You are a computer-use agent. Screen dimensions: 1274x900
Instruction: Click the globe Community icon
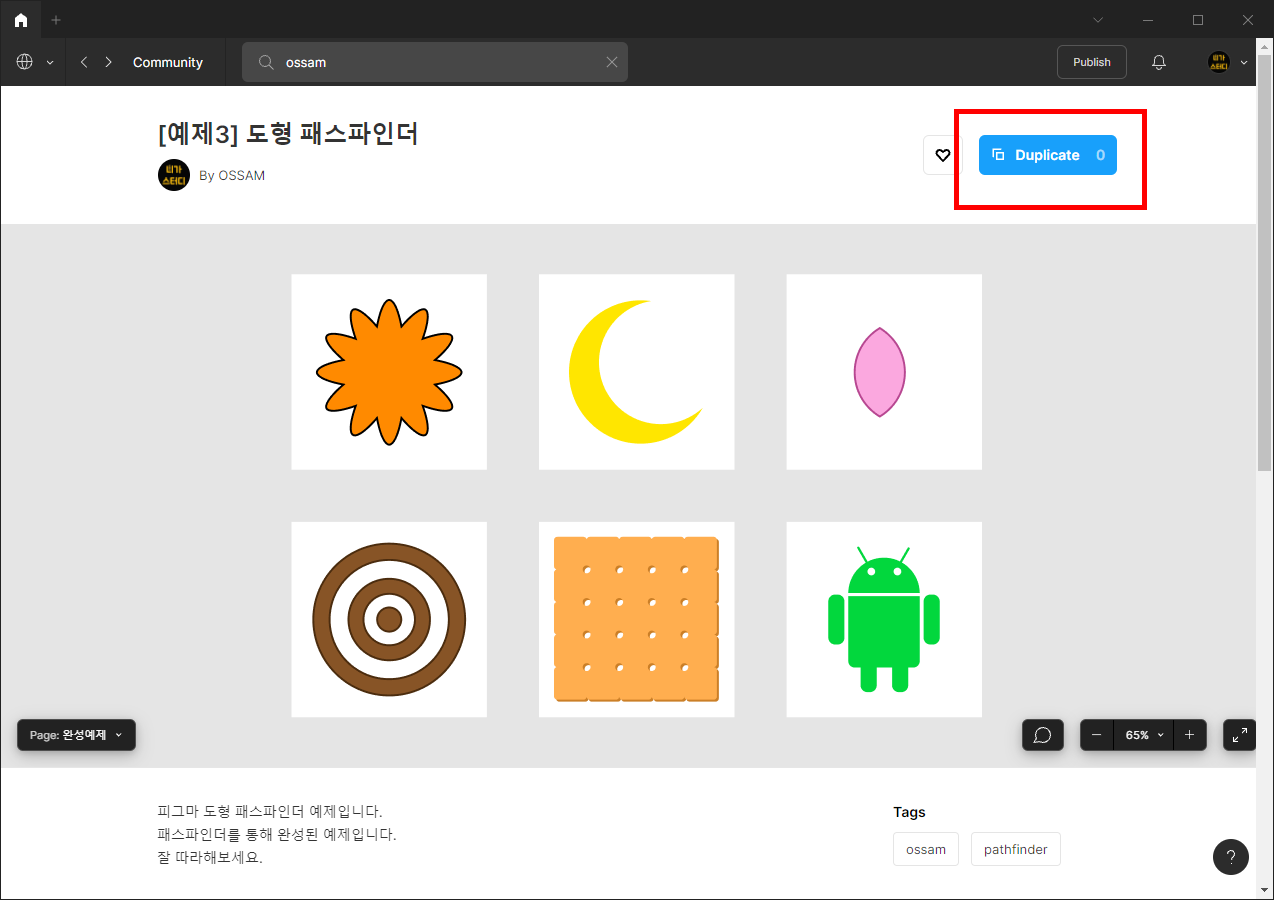25,62
